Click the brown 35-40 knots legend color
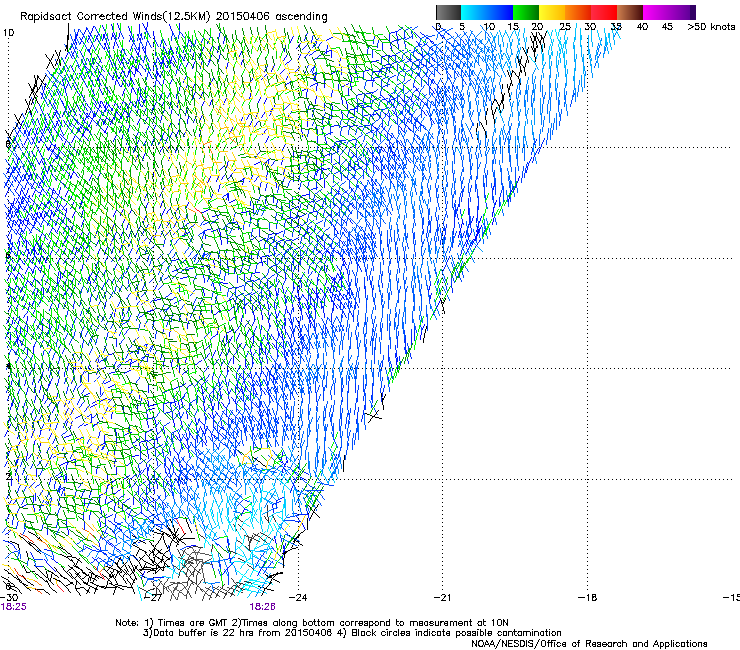 (x=630, y=12)
